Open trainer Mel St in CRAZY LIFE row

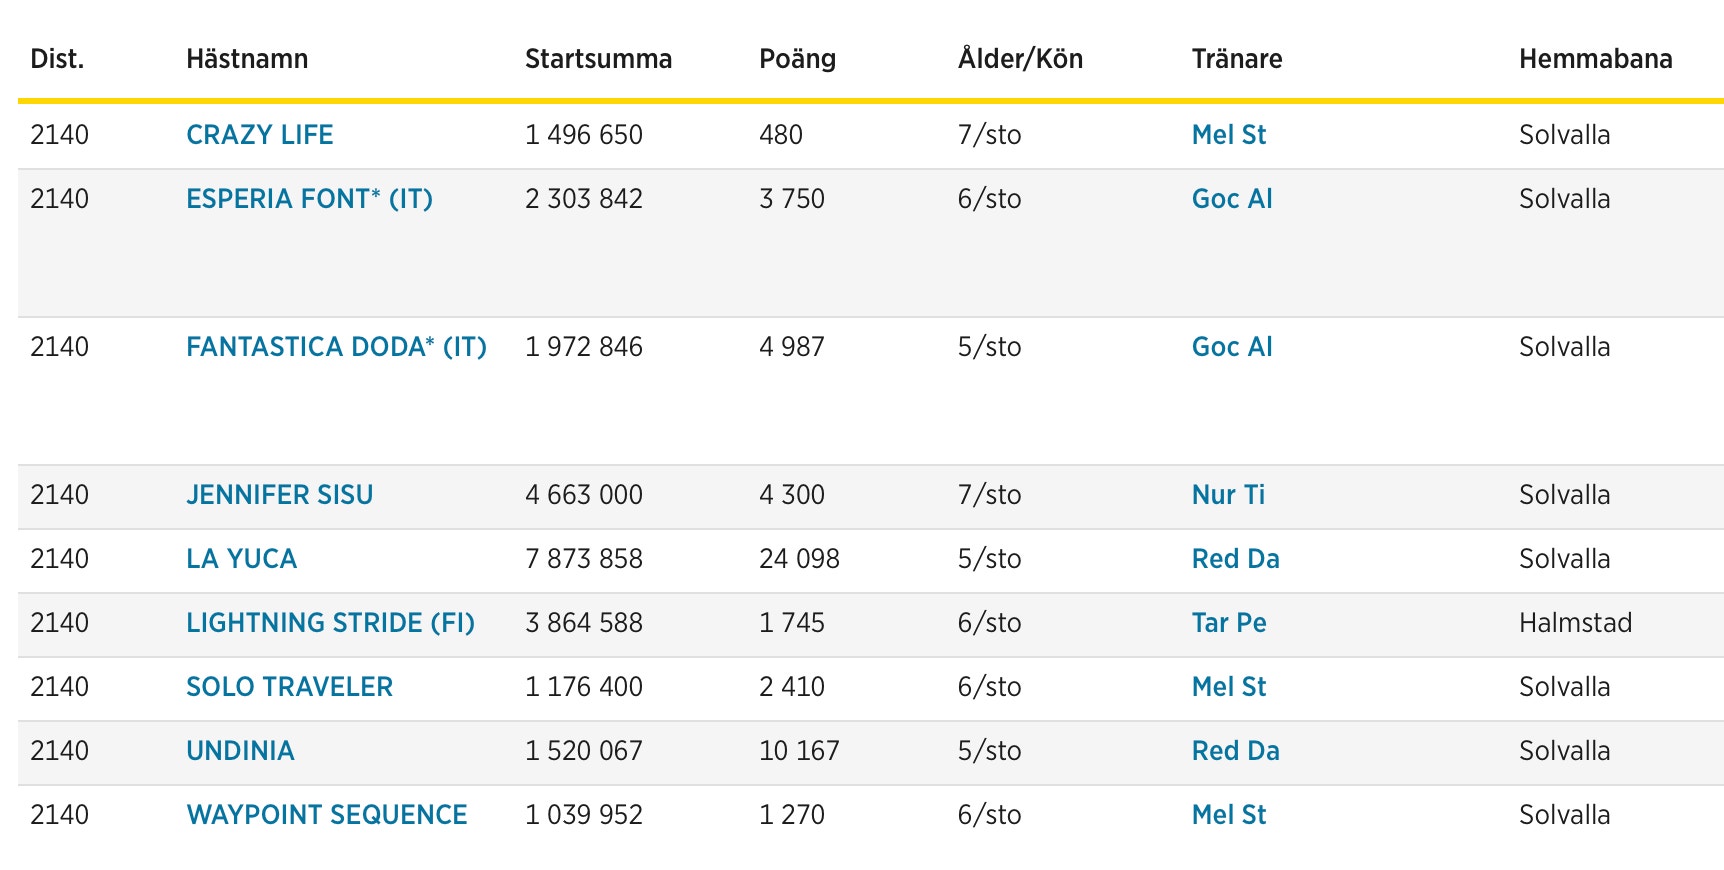(x=1229, y=135)
